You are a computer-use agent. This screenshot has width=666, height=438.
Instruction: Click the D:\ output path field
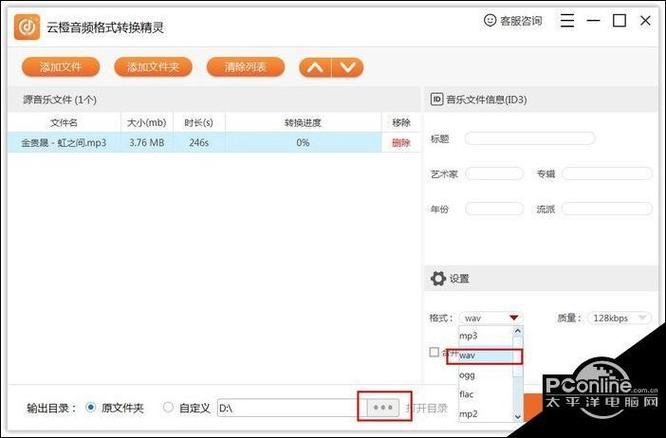tap(292, 408)
